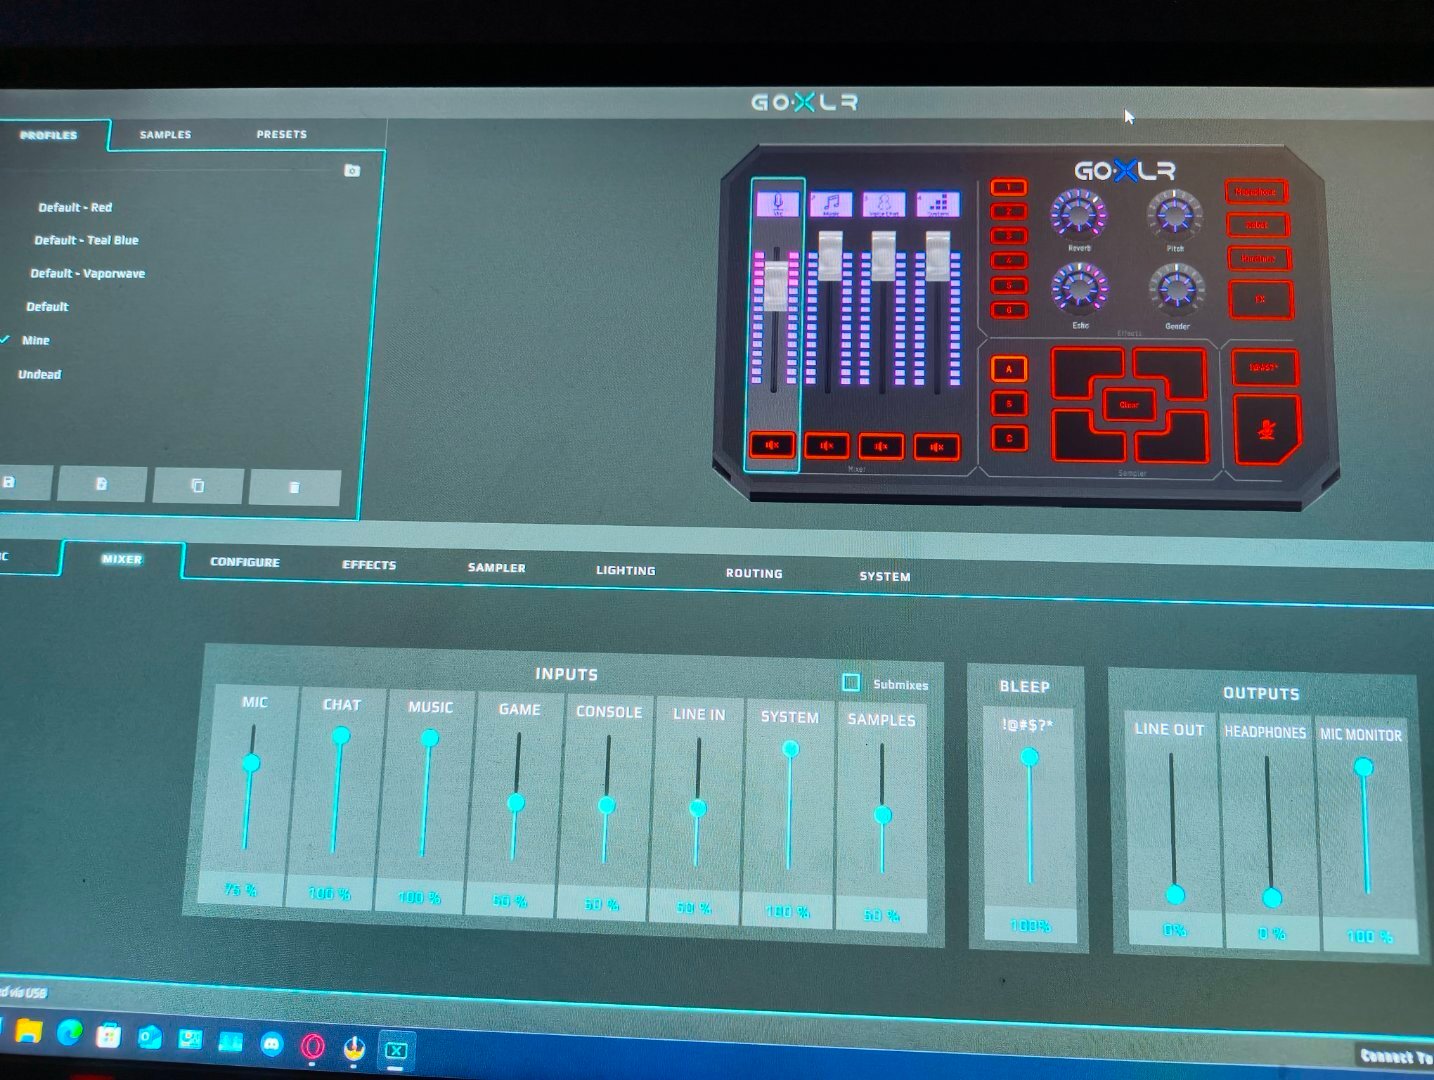
Task: Select the Music channel display icon on the device
Action: 831,205
